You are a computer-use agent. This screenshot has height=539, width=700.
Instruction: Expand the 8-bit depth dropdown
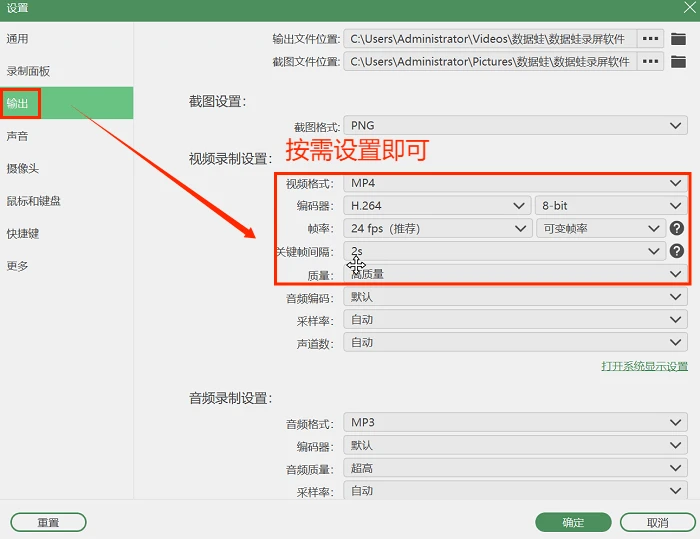tap(611, 205)
